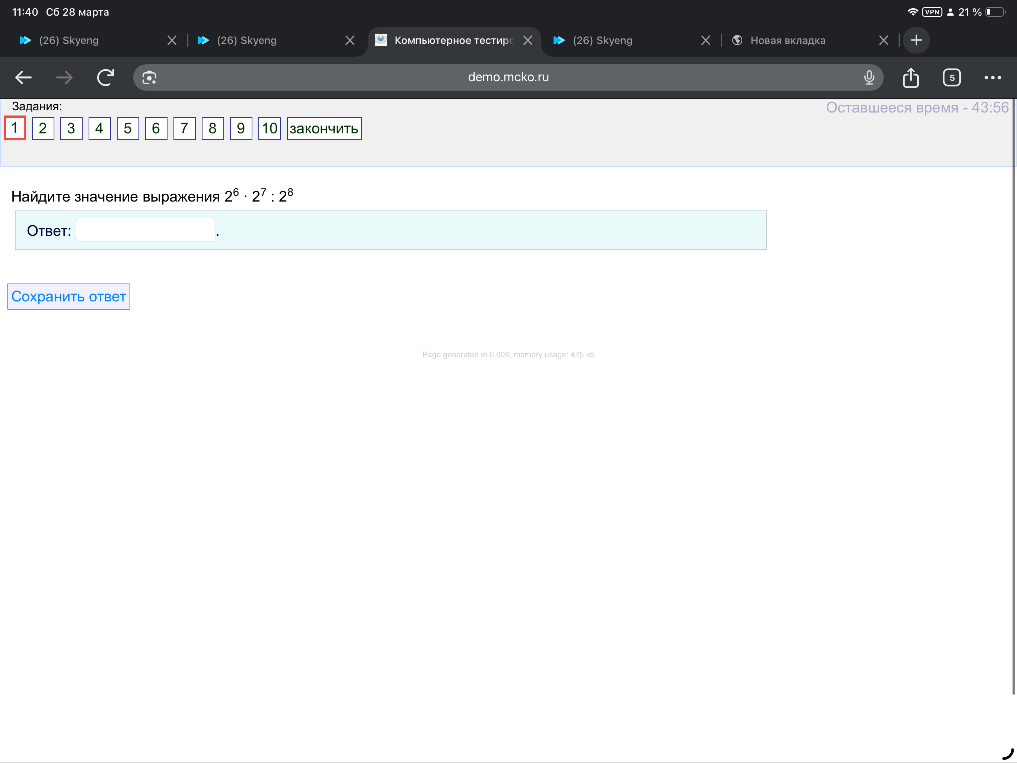Go to task 3
The width and height of the screenshot is (1017, 763).
(x=71, y=128)
